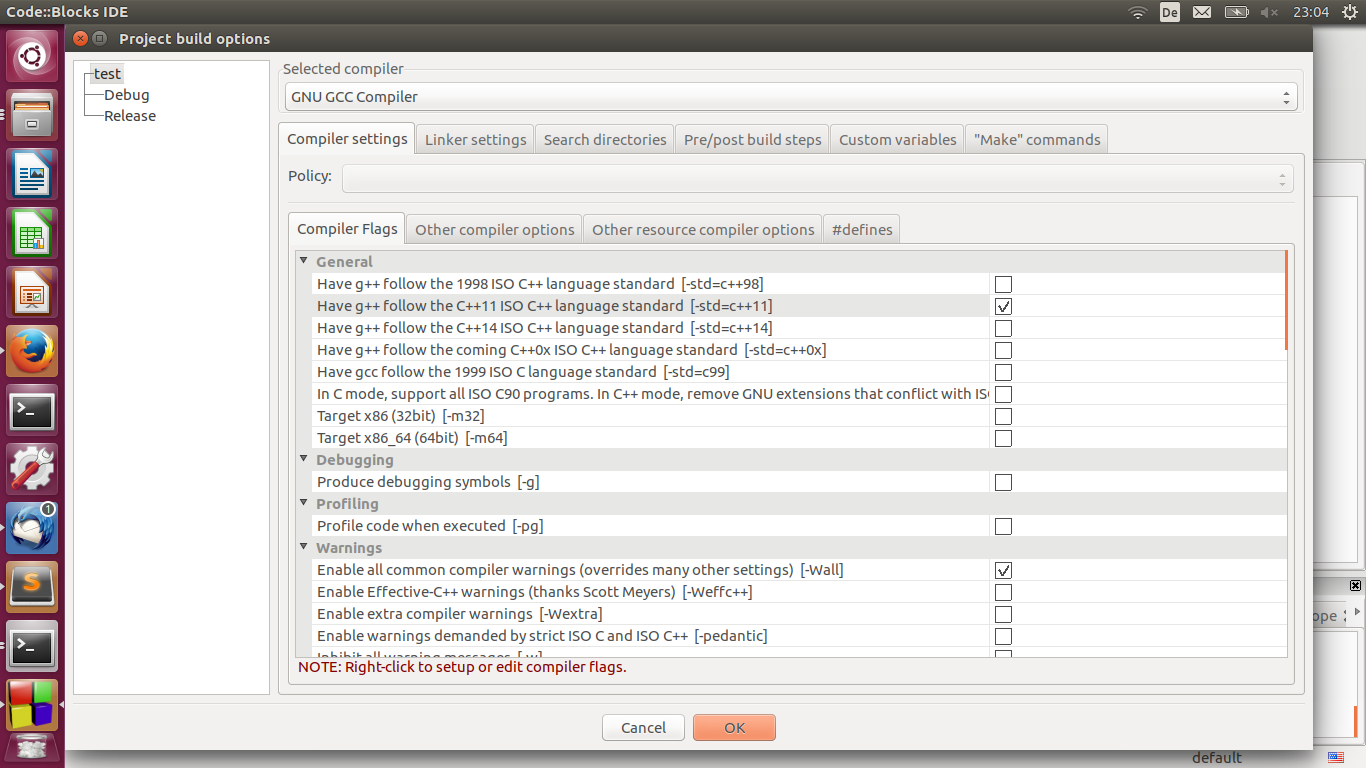Open Thunderbird mail in launcher
This screenshot has width=1366, height=768.
coord(33,527)
